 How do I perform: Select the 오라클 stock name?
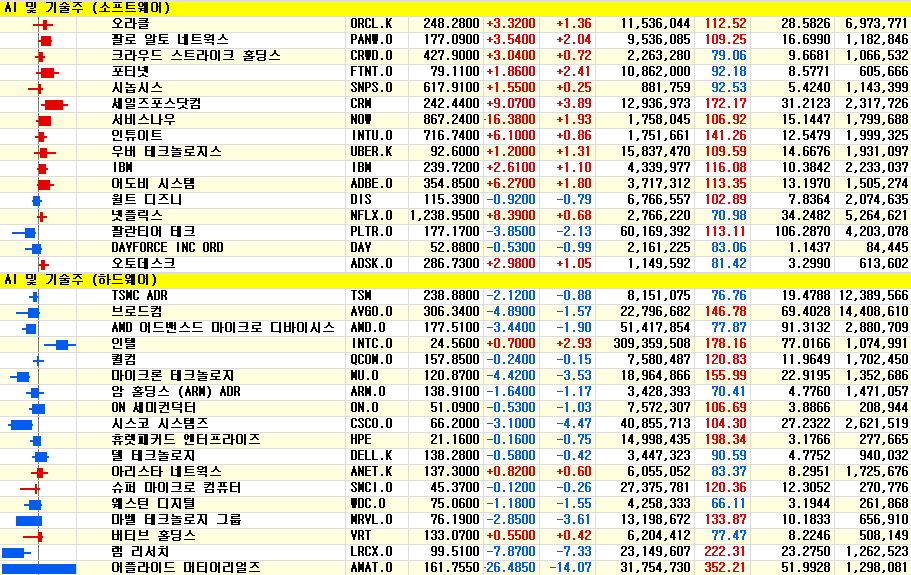131,24
